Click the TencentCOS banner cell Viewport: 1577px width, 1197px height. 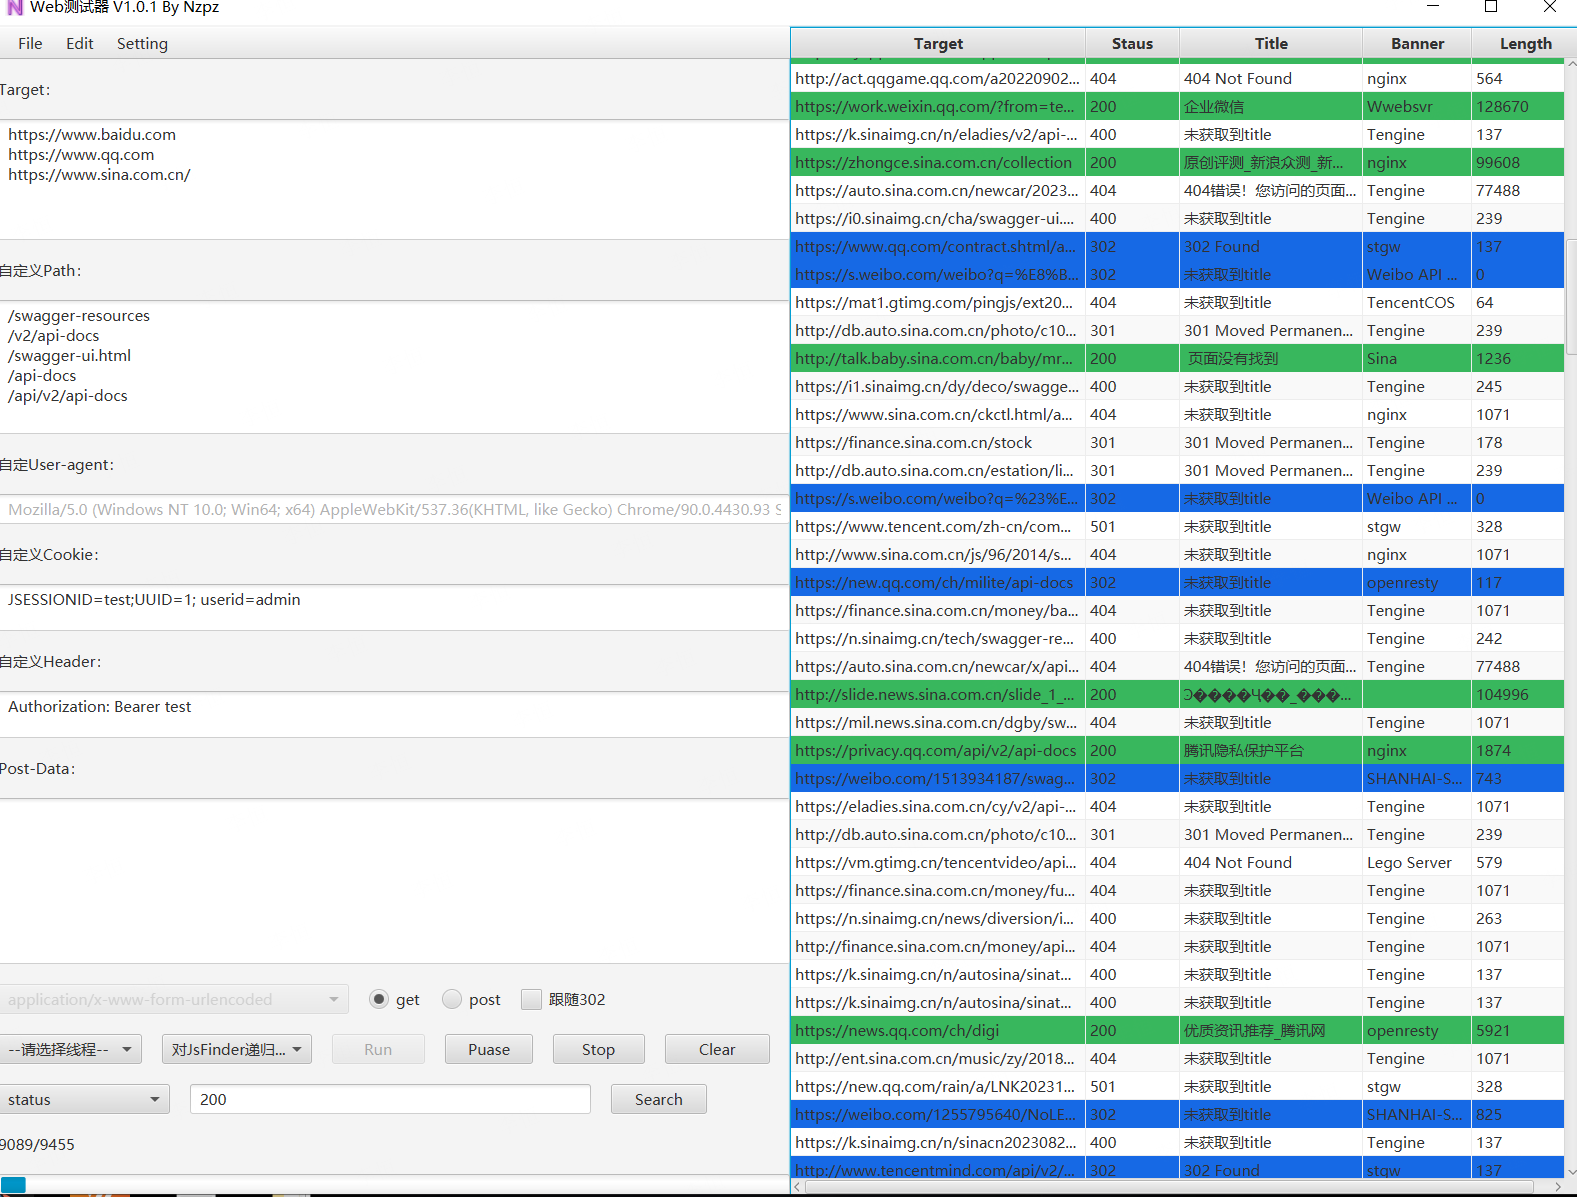tap(1417, 302)
